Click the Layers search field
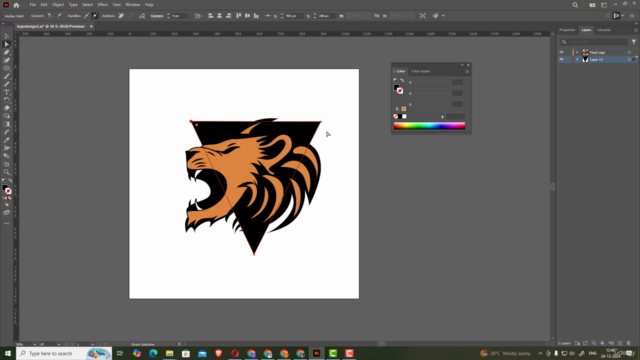The height and width of the screenshot is (360, 640). click(594, 42)
